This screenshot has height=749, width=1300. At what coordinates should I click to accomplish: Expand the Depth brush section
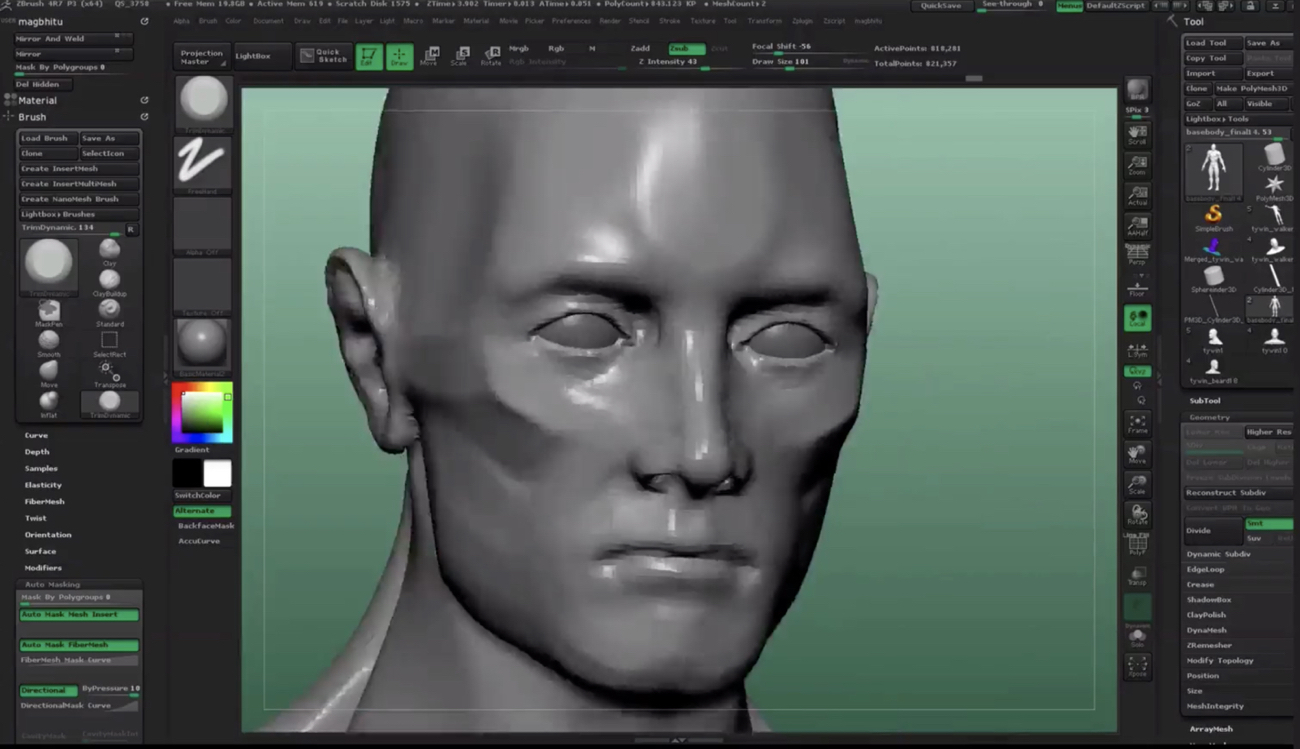[37, 452]
